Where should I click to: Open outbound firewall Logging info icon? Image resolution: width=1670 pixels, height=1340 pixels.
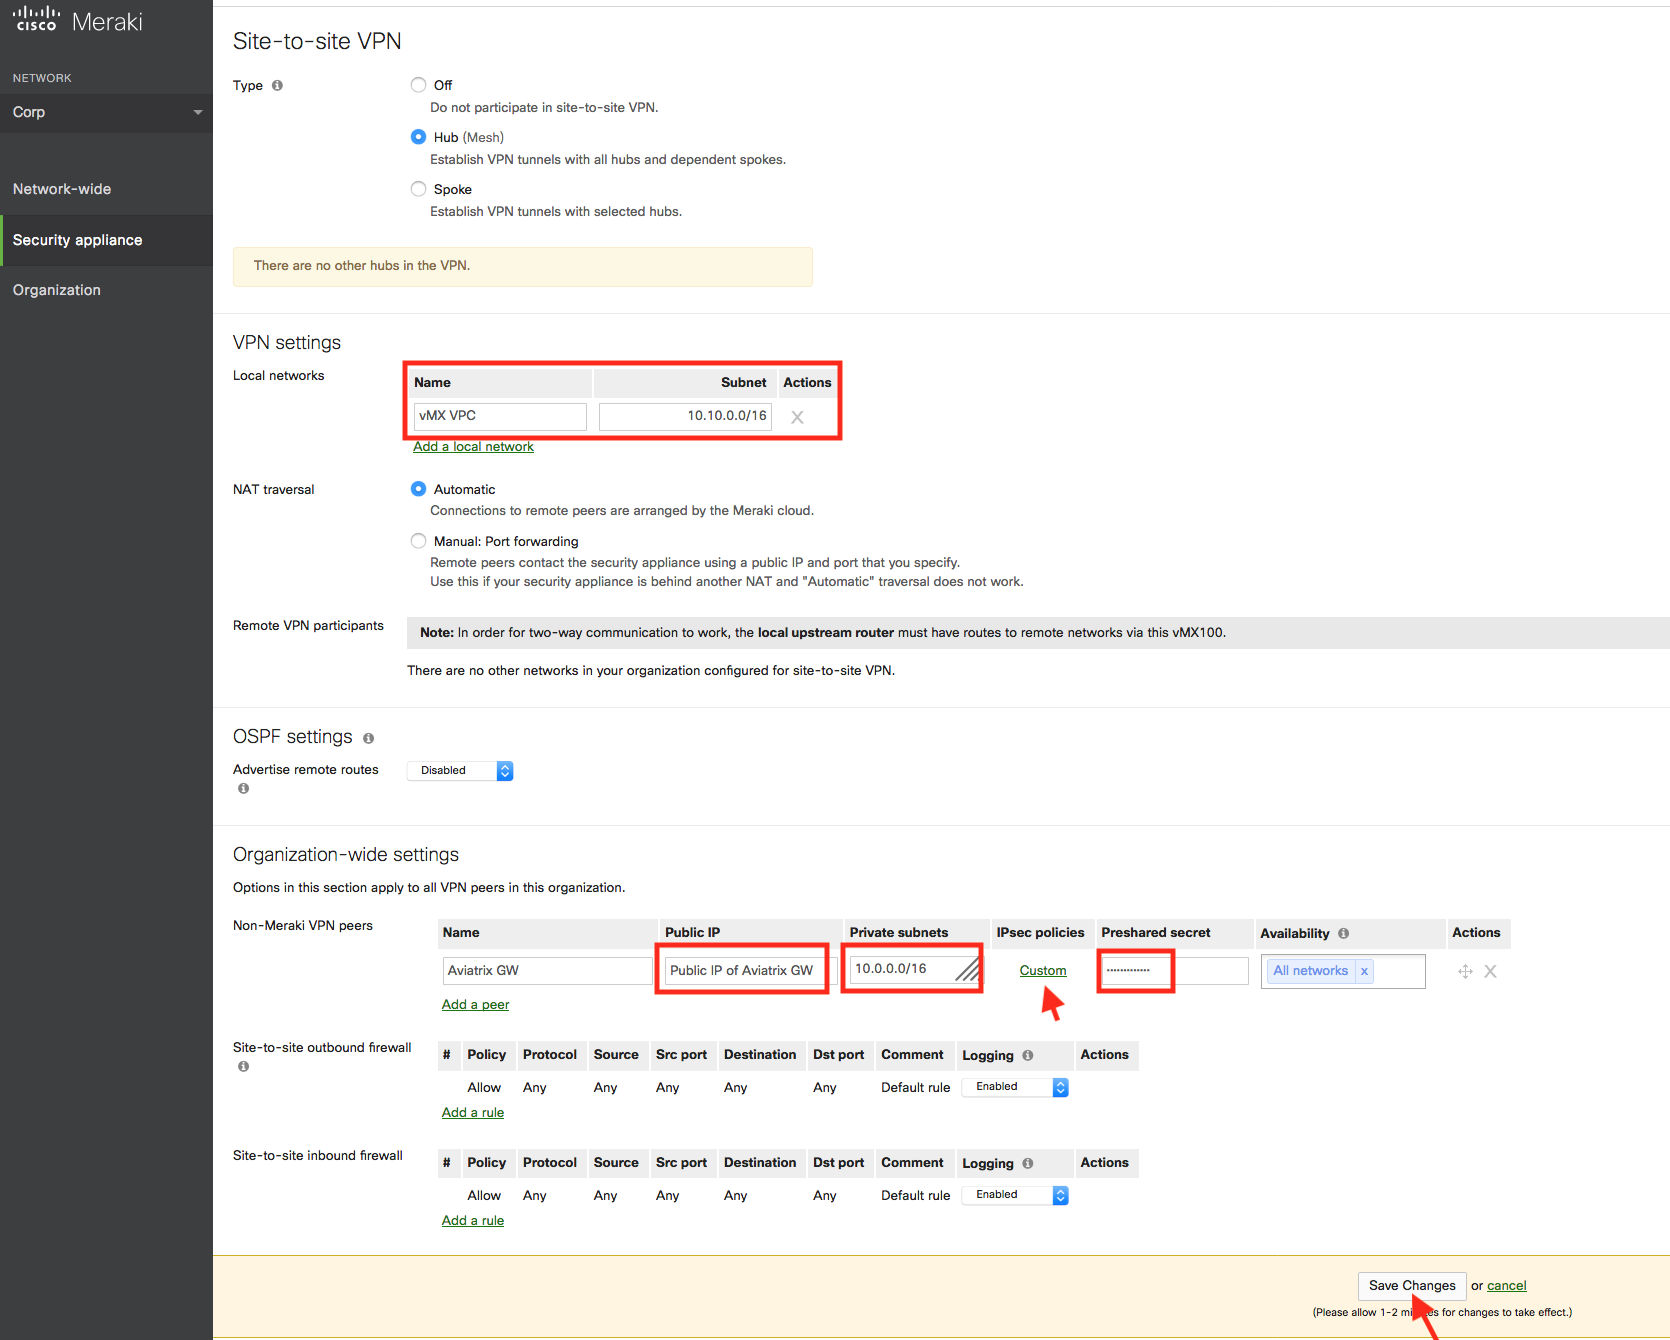1027,1055
